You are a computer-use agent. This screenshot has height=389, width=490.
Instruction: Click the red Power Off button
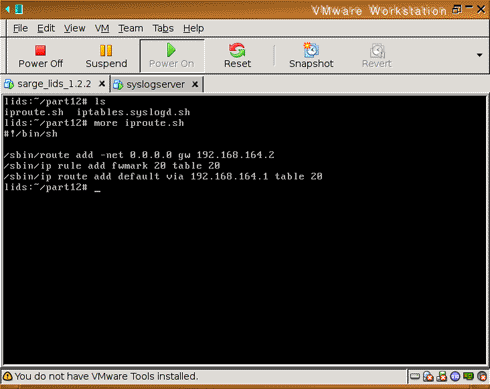40,56
